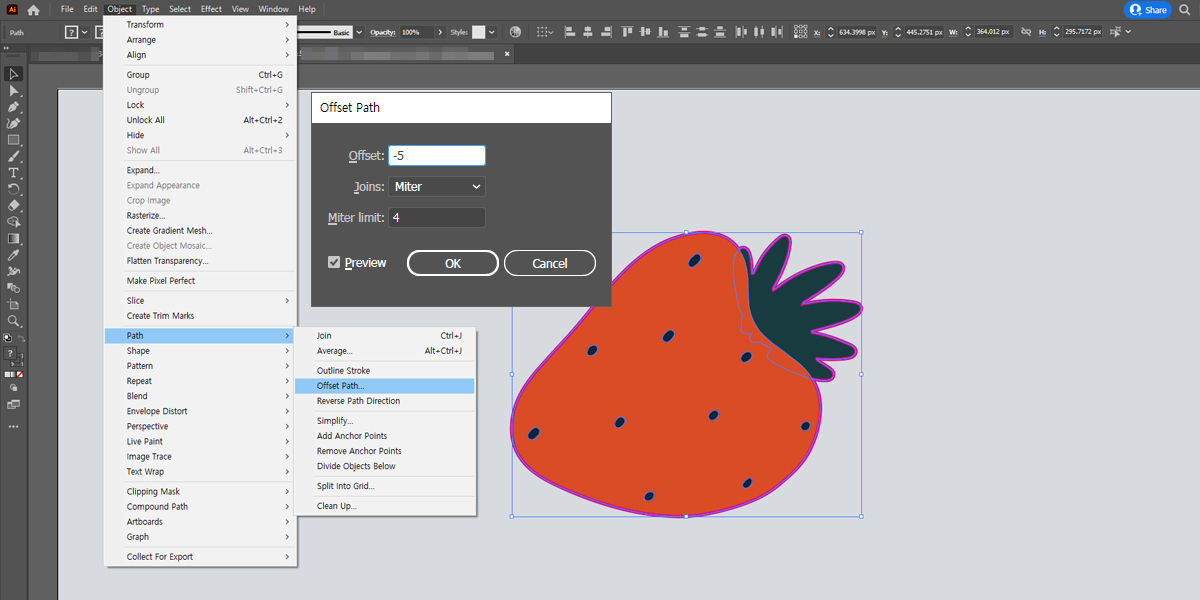Click the H height value field
1200x600 pixels.
pos(1084,32)
